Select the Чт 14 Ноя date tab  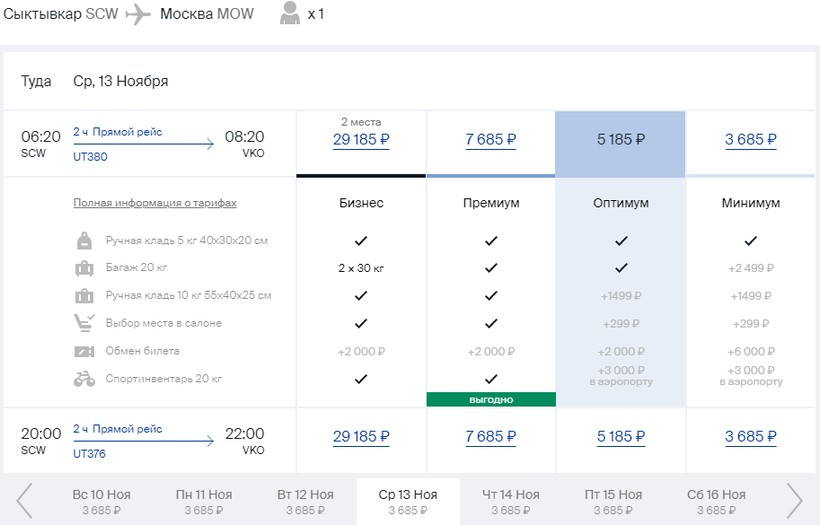click(511, 501)
